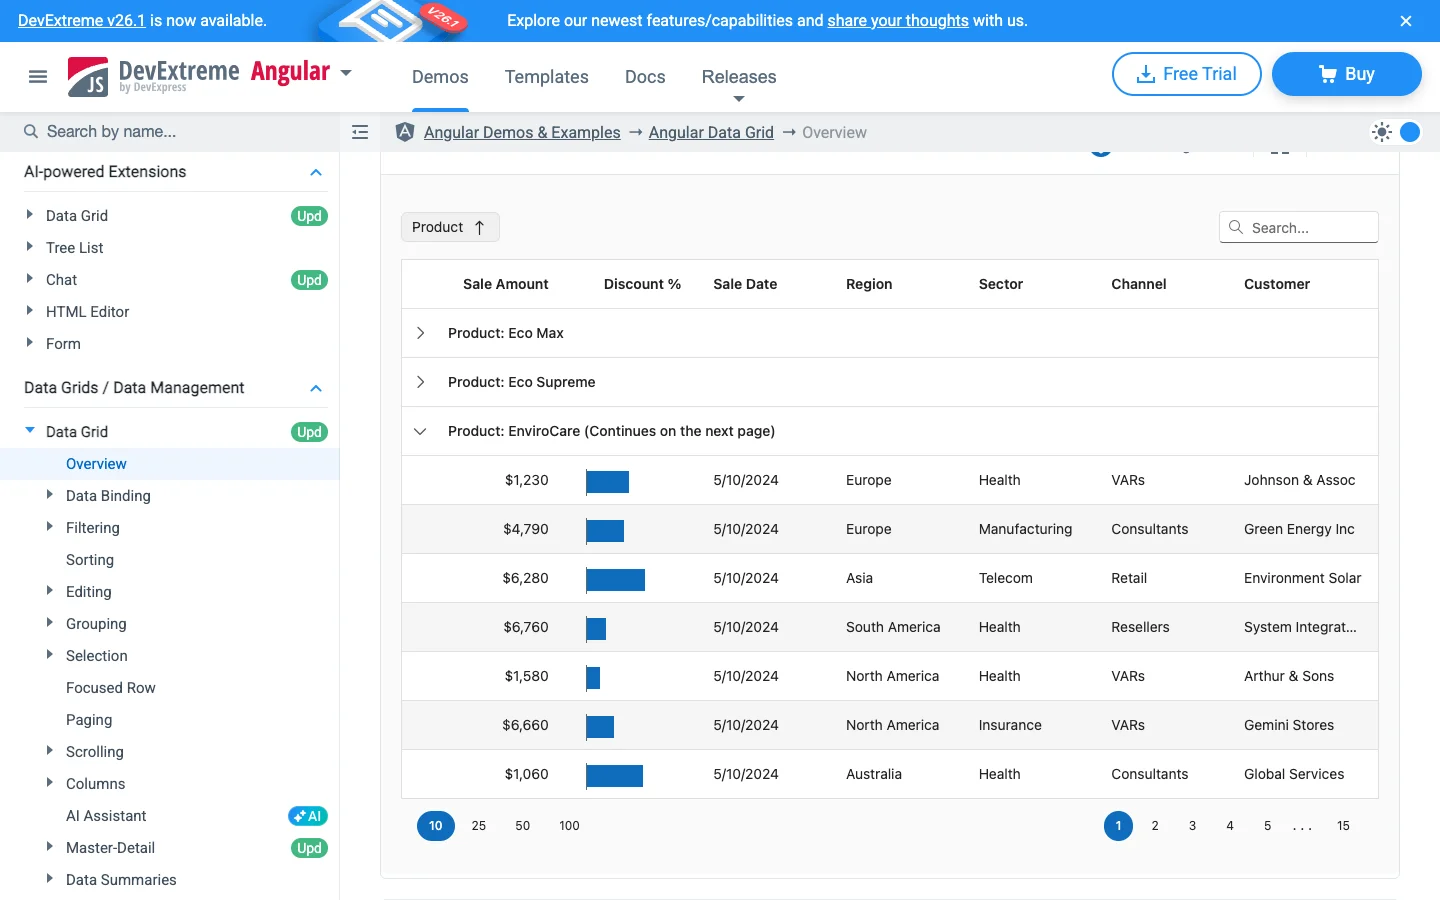The width and height of the screenshot is (1440, 900).
Task: Click the Angular shield breadcrumb icon
Action: point(405,132)
